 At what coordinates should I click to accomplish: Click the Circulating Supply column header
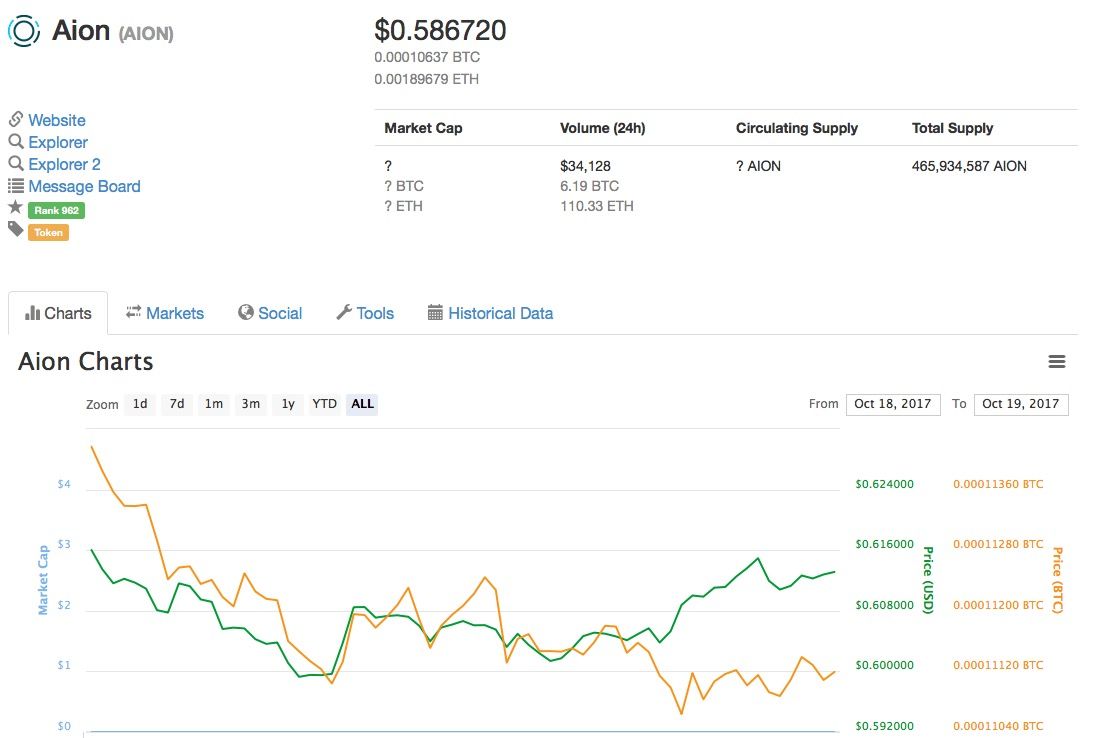(x=797, y=128)
